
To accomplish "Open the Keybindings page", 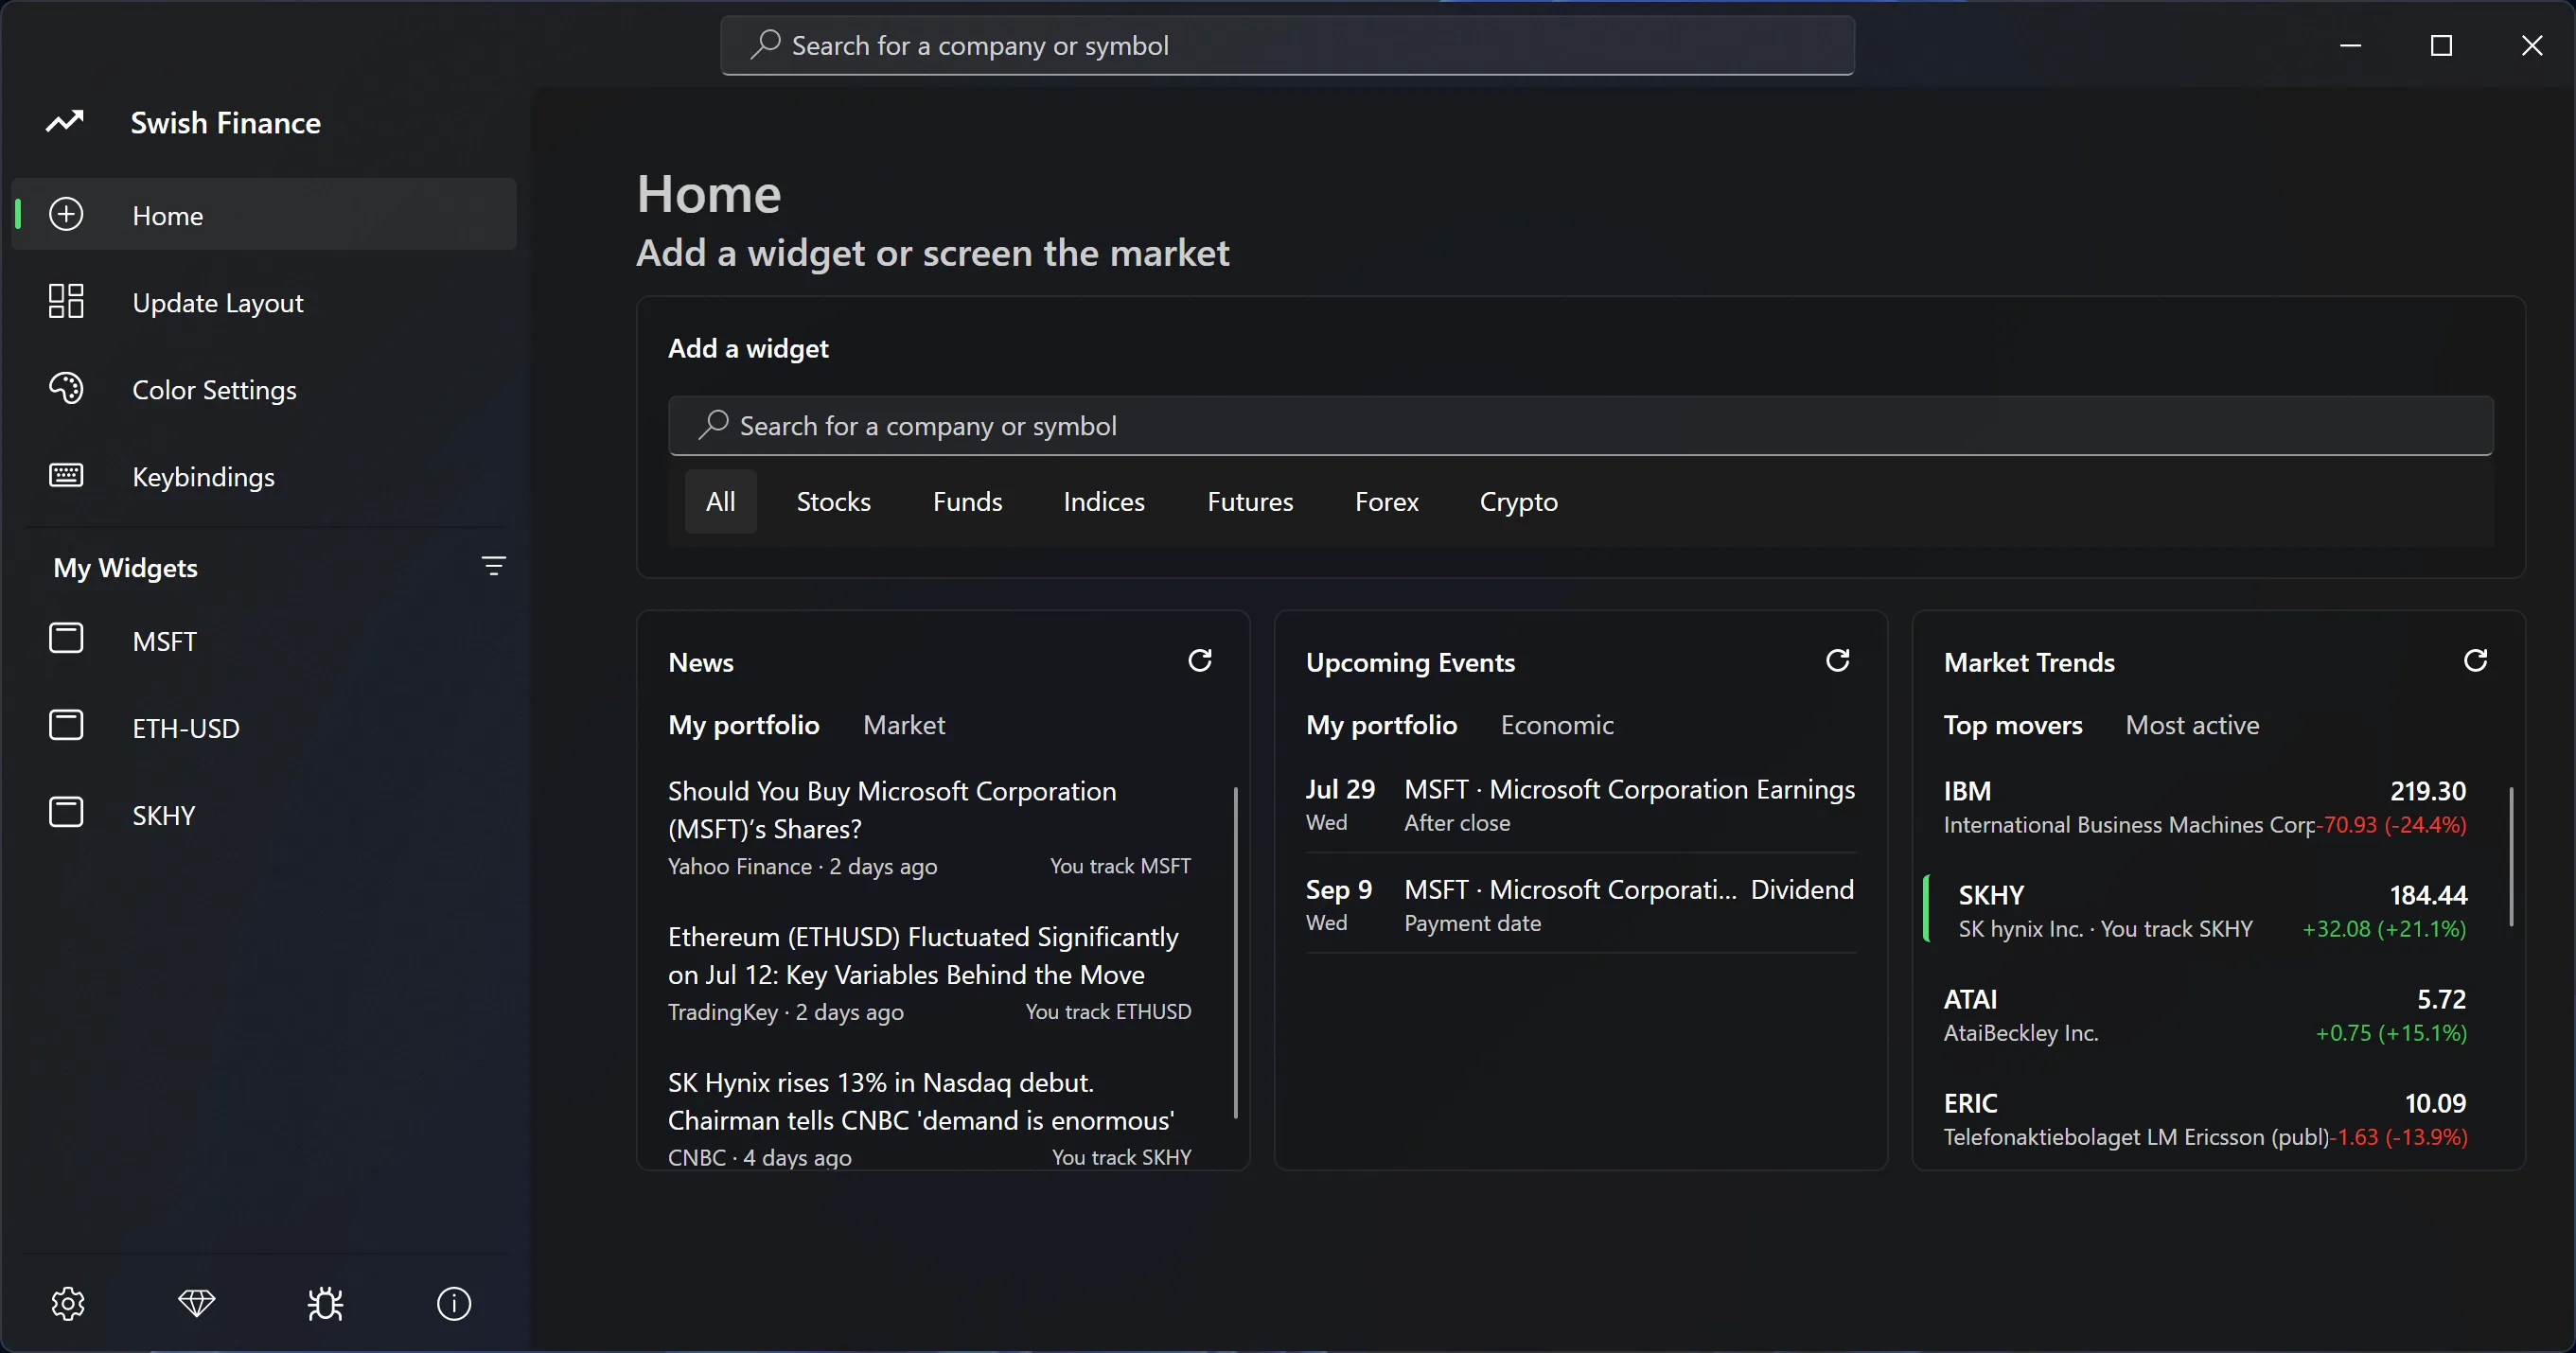I will click(264, 476).
